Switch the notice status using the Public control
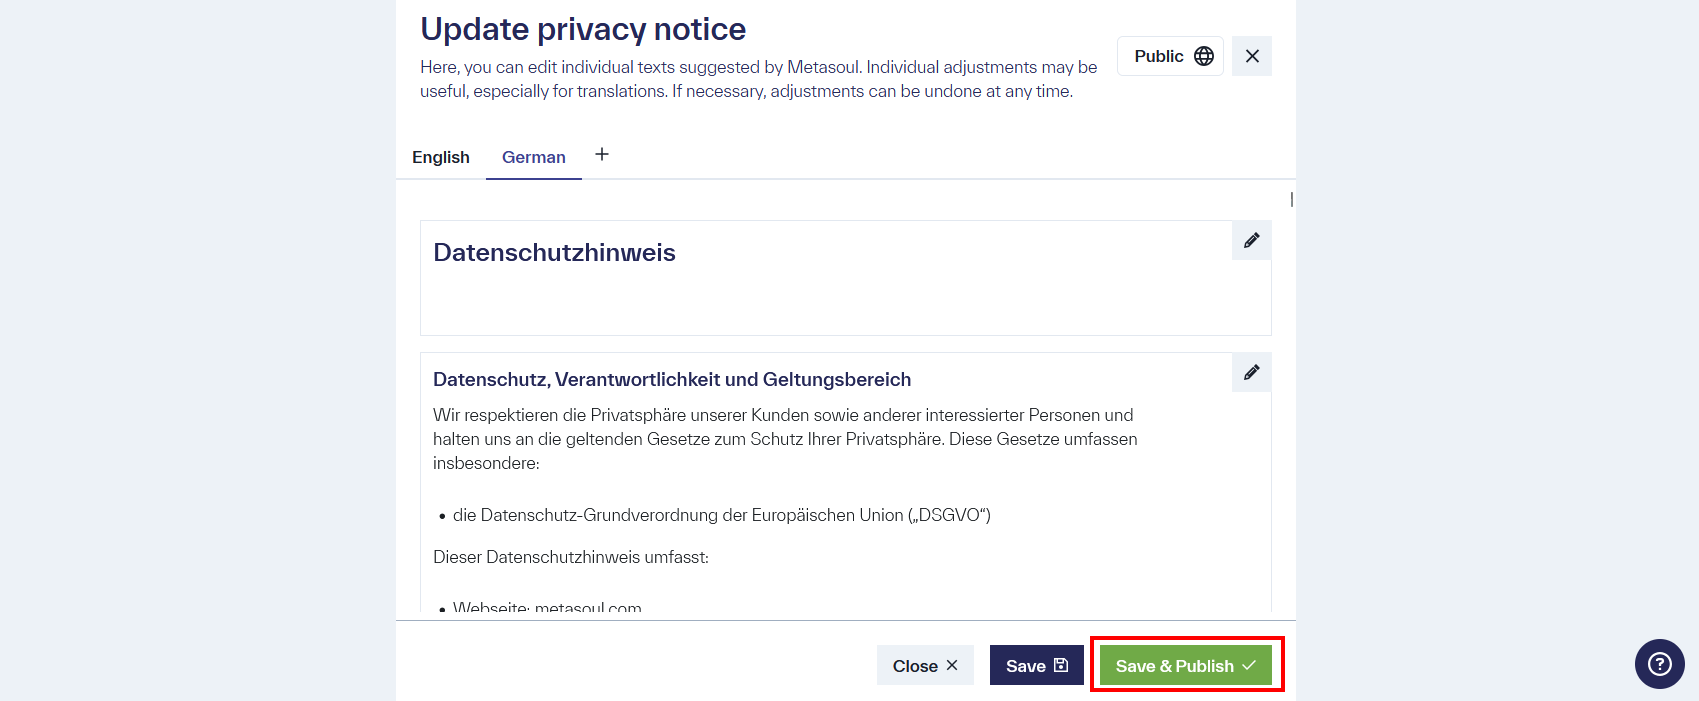Screen dimensions: 1699x701 pos(1170,55)
